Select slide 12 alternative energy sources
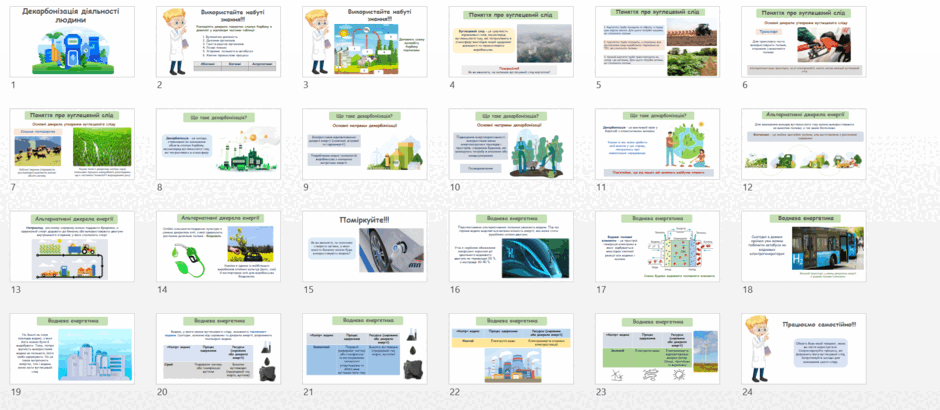The width and height of the screenshot is (940, 410). (803, 144)
